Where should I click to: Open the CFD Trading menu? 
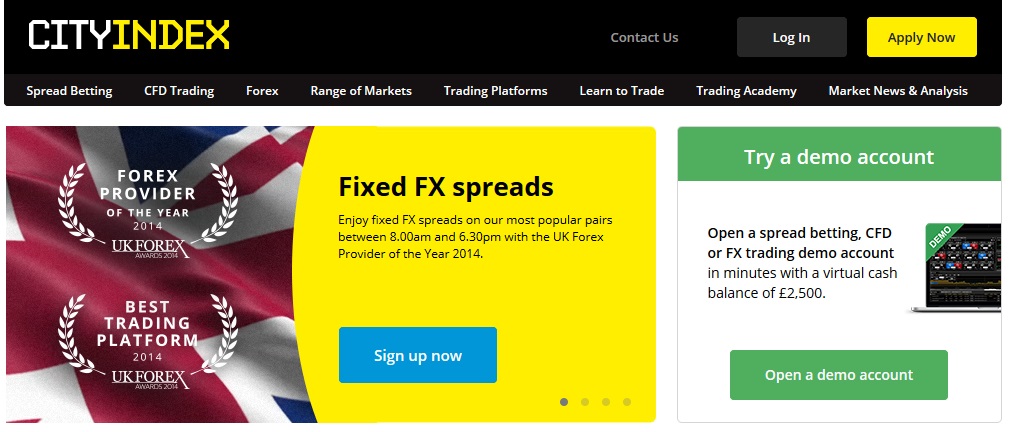point(179,91)
